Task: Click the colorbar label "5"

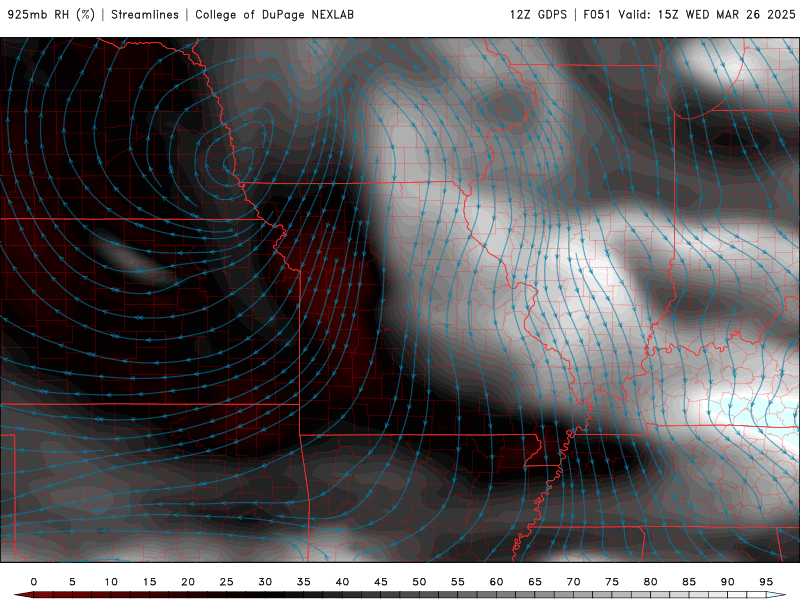Action: 72,582
